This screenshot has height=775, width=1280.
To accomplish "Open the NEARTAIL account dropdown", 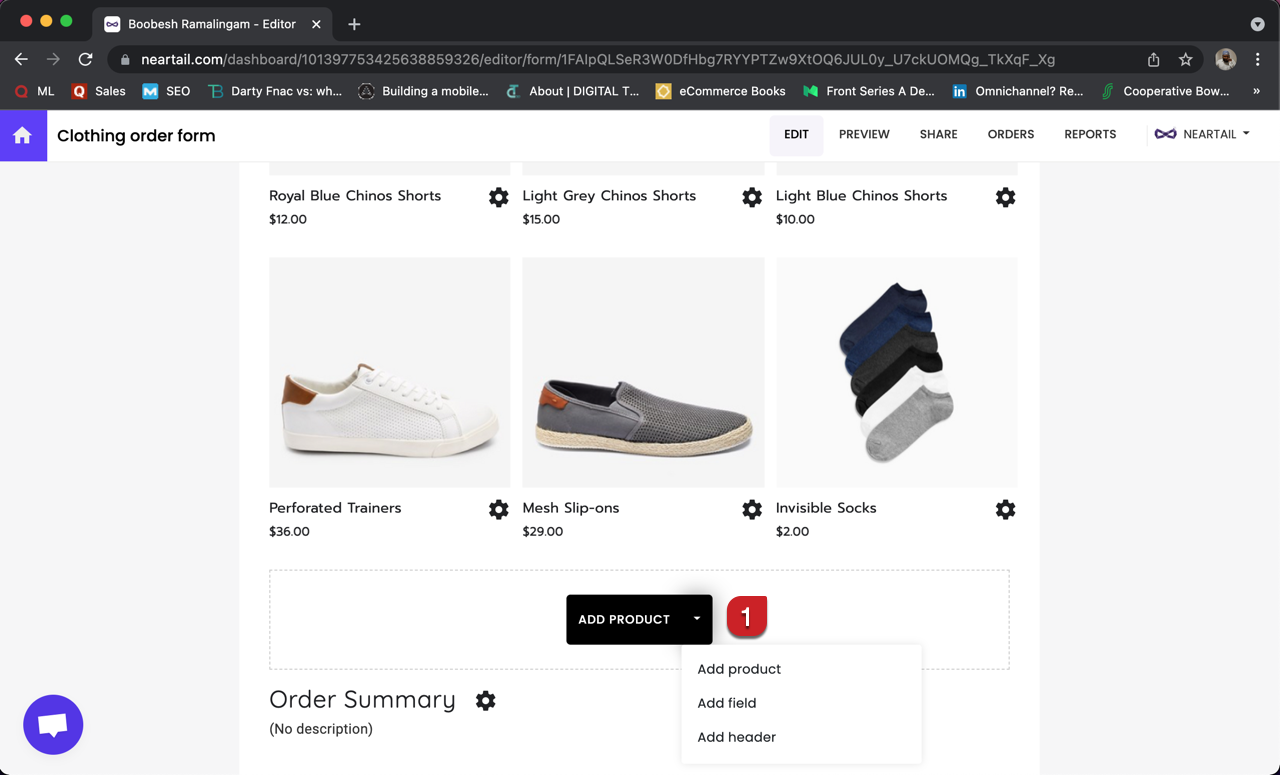I will pos(1202,134).
